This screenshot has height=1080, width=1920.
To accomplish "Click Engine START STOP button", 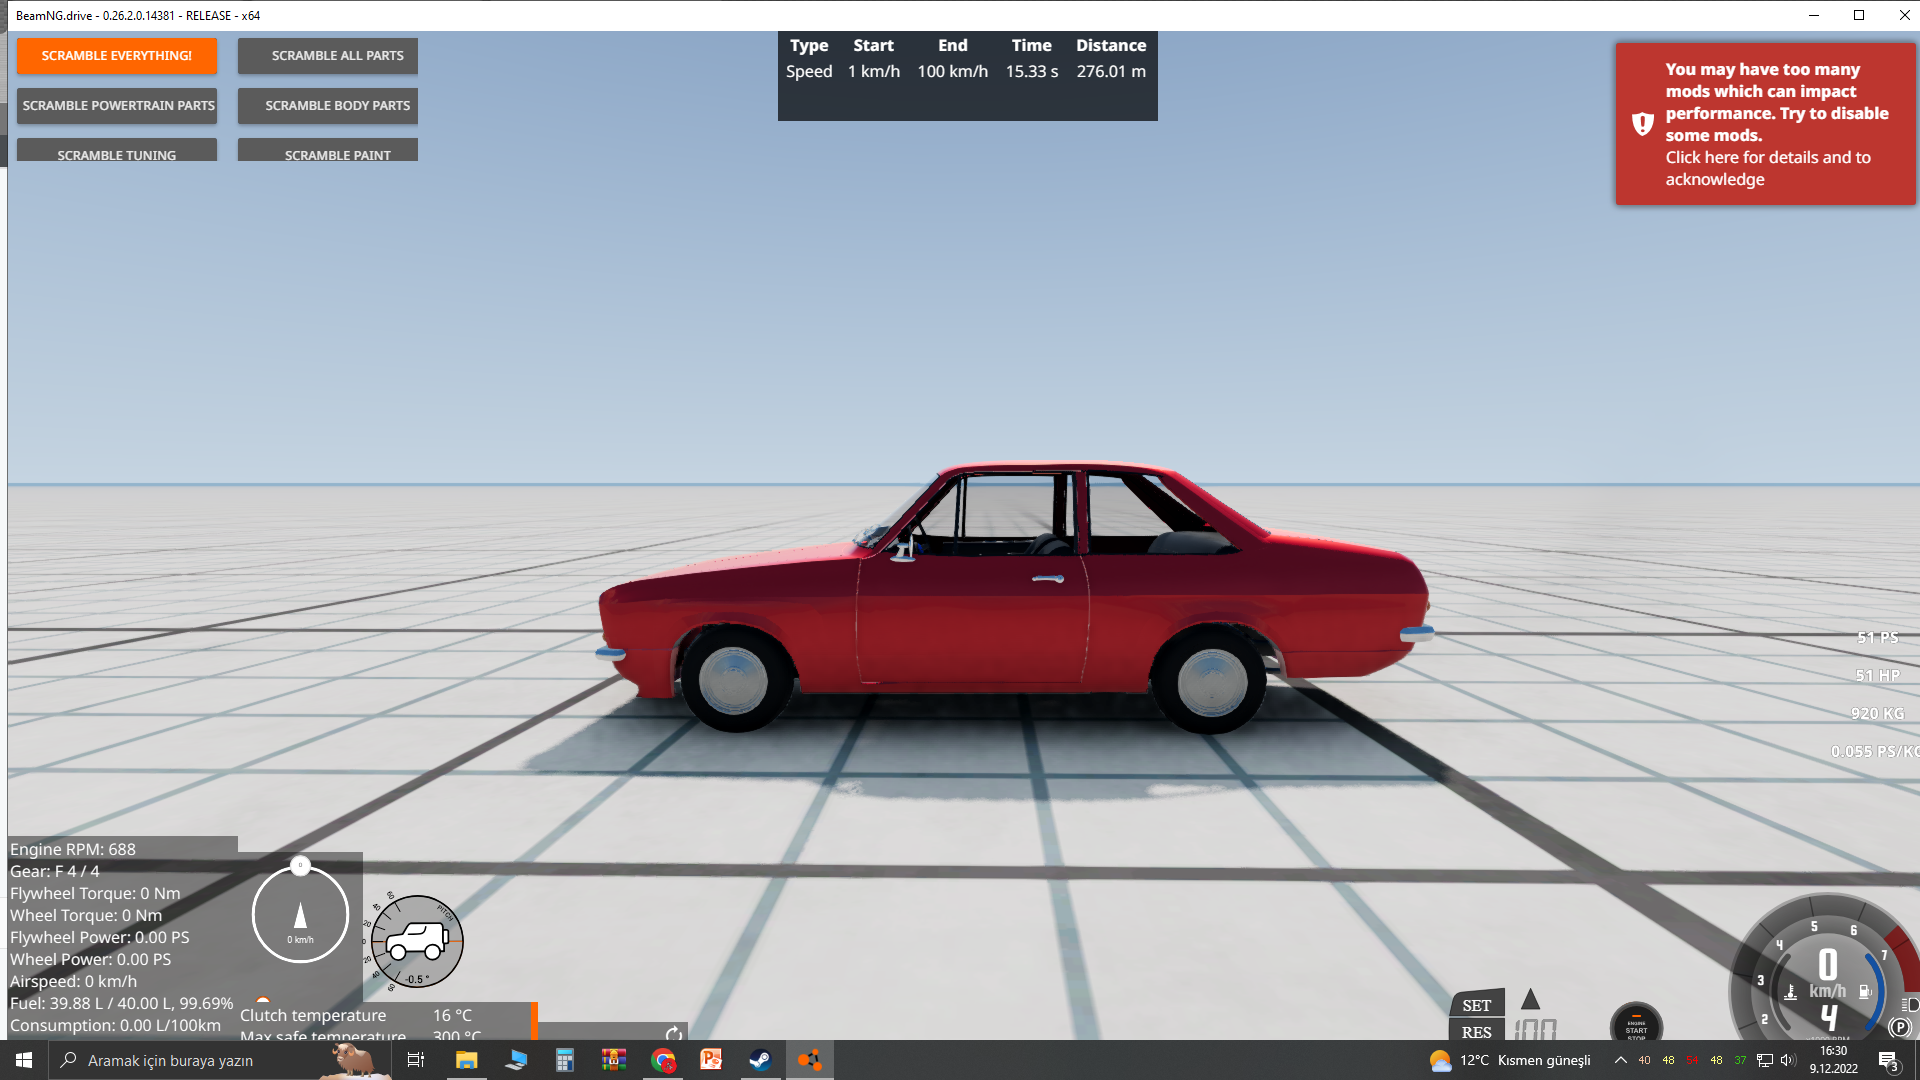I will click(1636, 1025).
